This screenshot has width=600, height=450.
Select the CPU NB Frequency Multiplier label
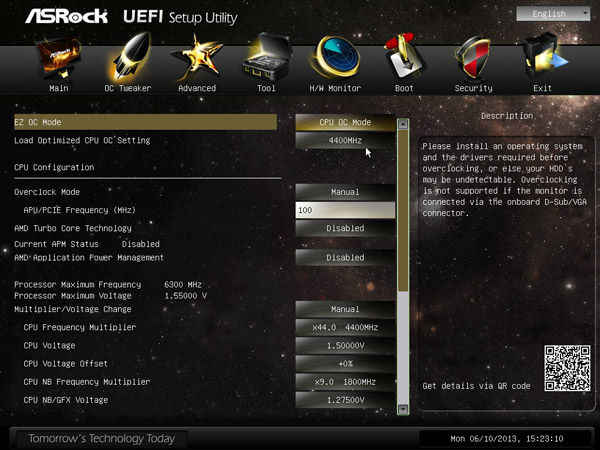point(87,382)
